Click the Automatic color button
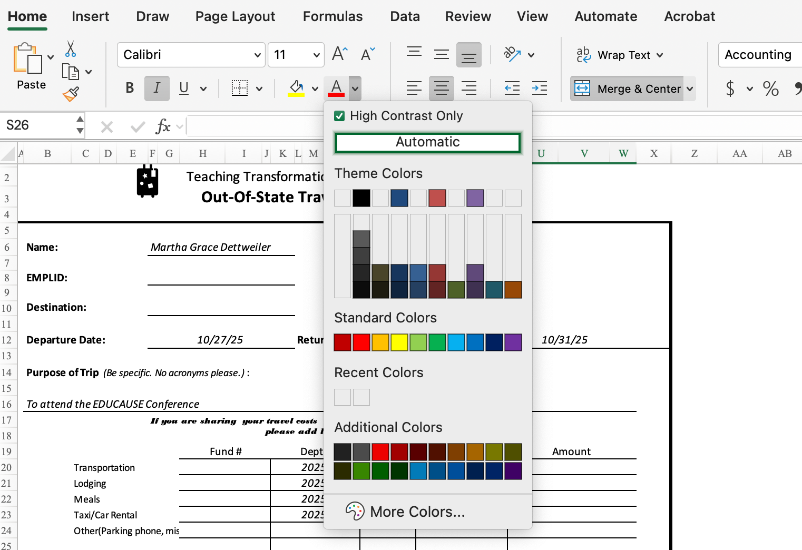Screen dimensions: 802x550 point(428,142)
